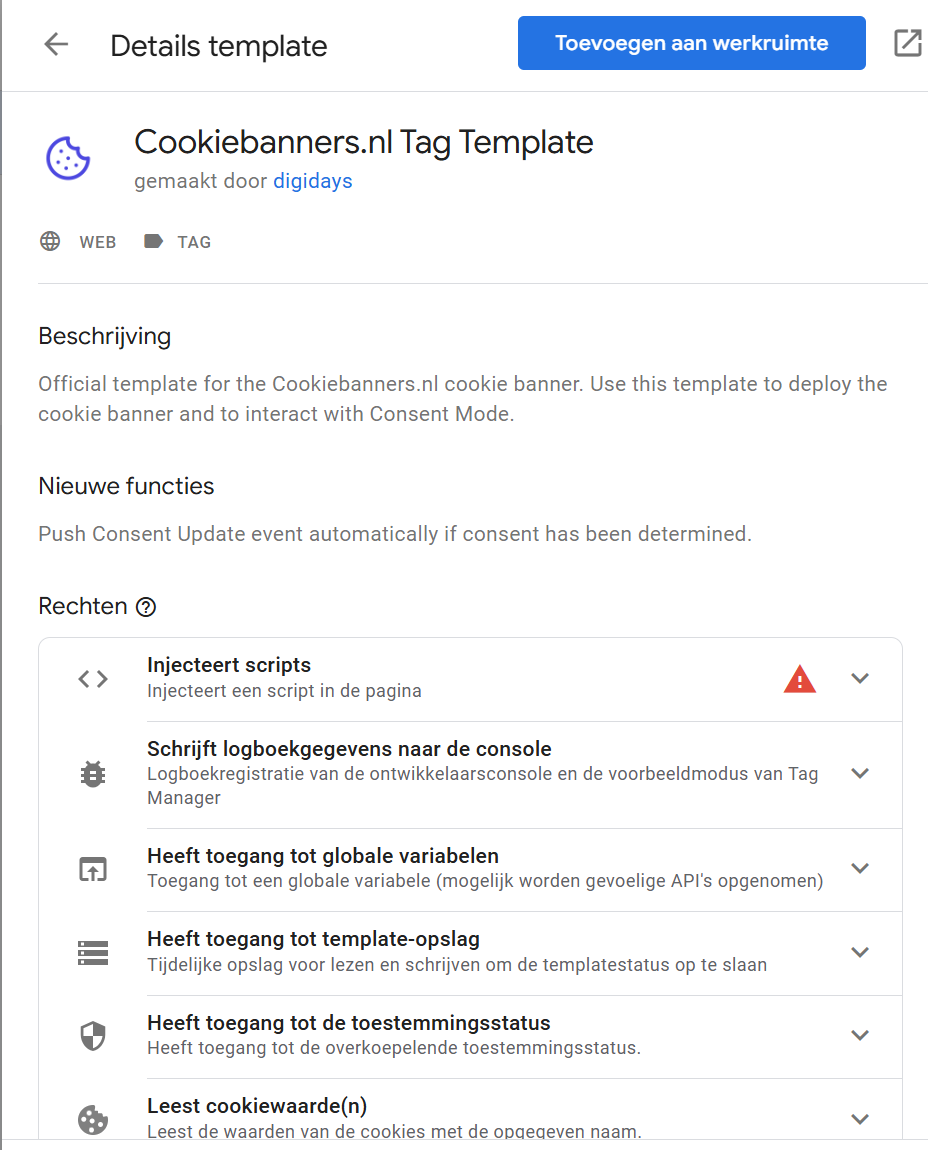
Task: Open template in new window icon
Action: coord(907,43)
